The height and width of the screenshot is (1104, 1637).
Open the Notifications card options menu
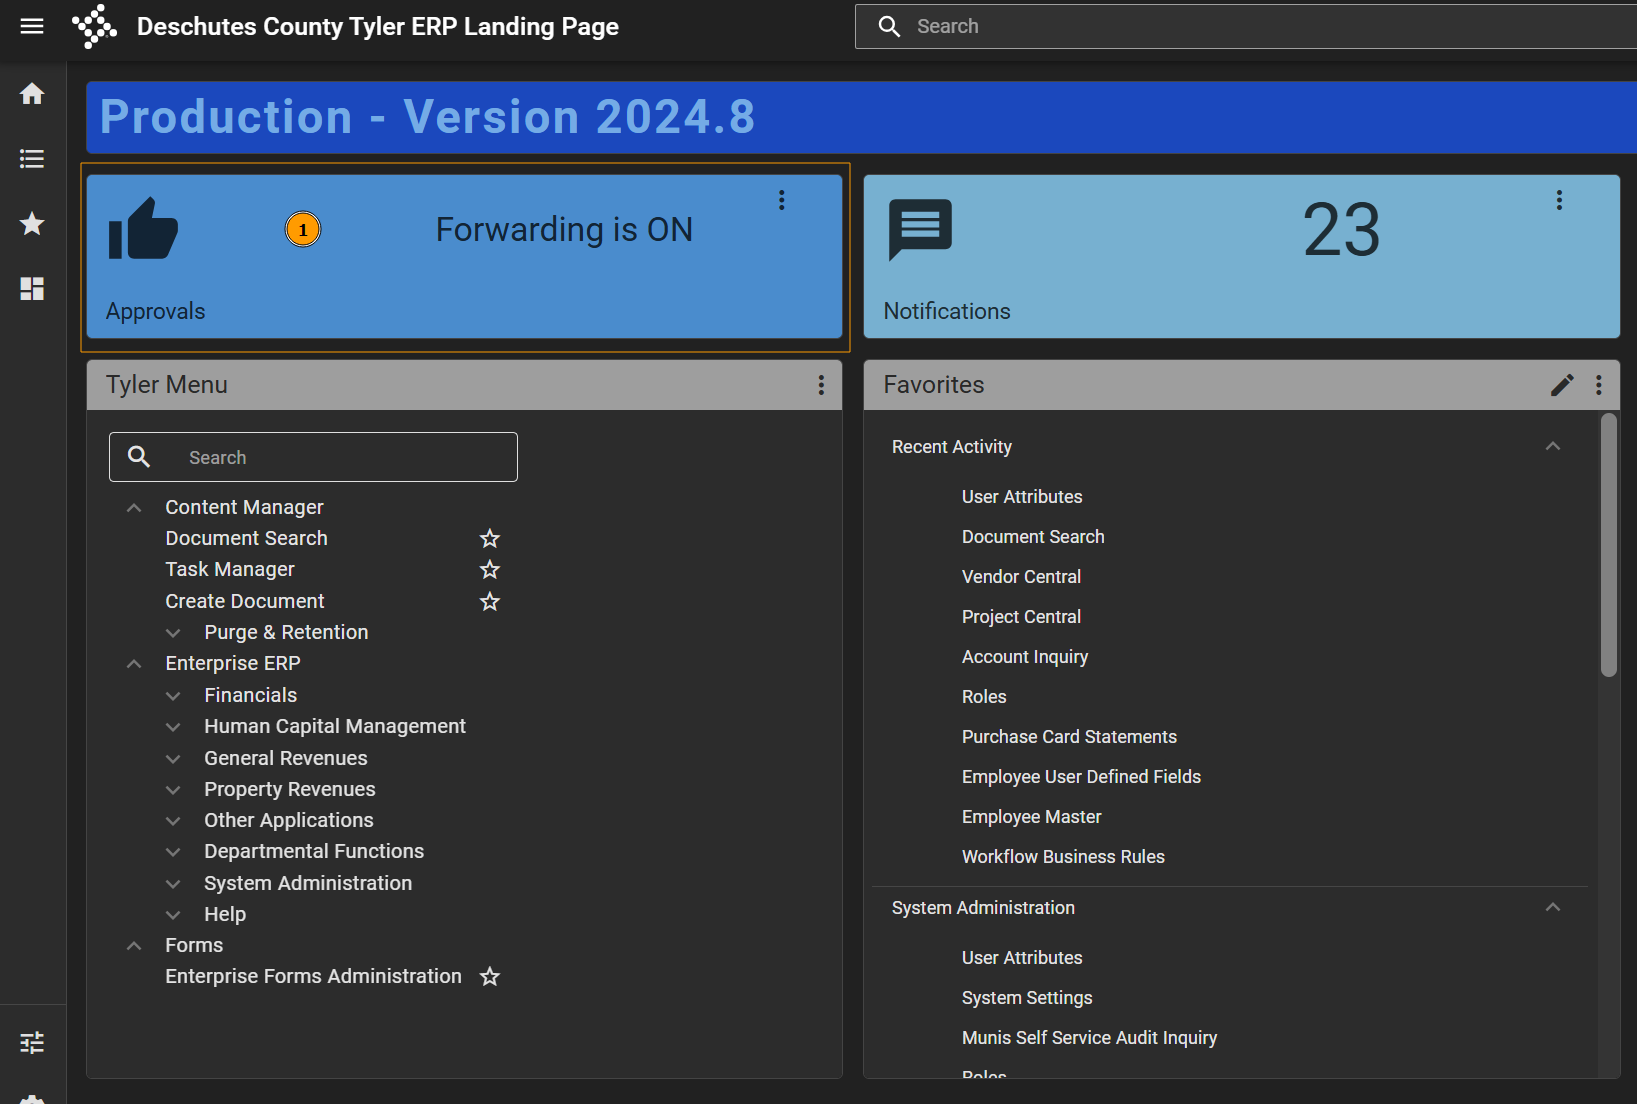[x=1559, y=200]
